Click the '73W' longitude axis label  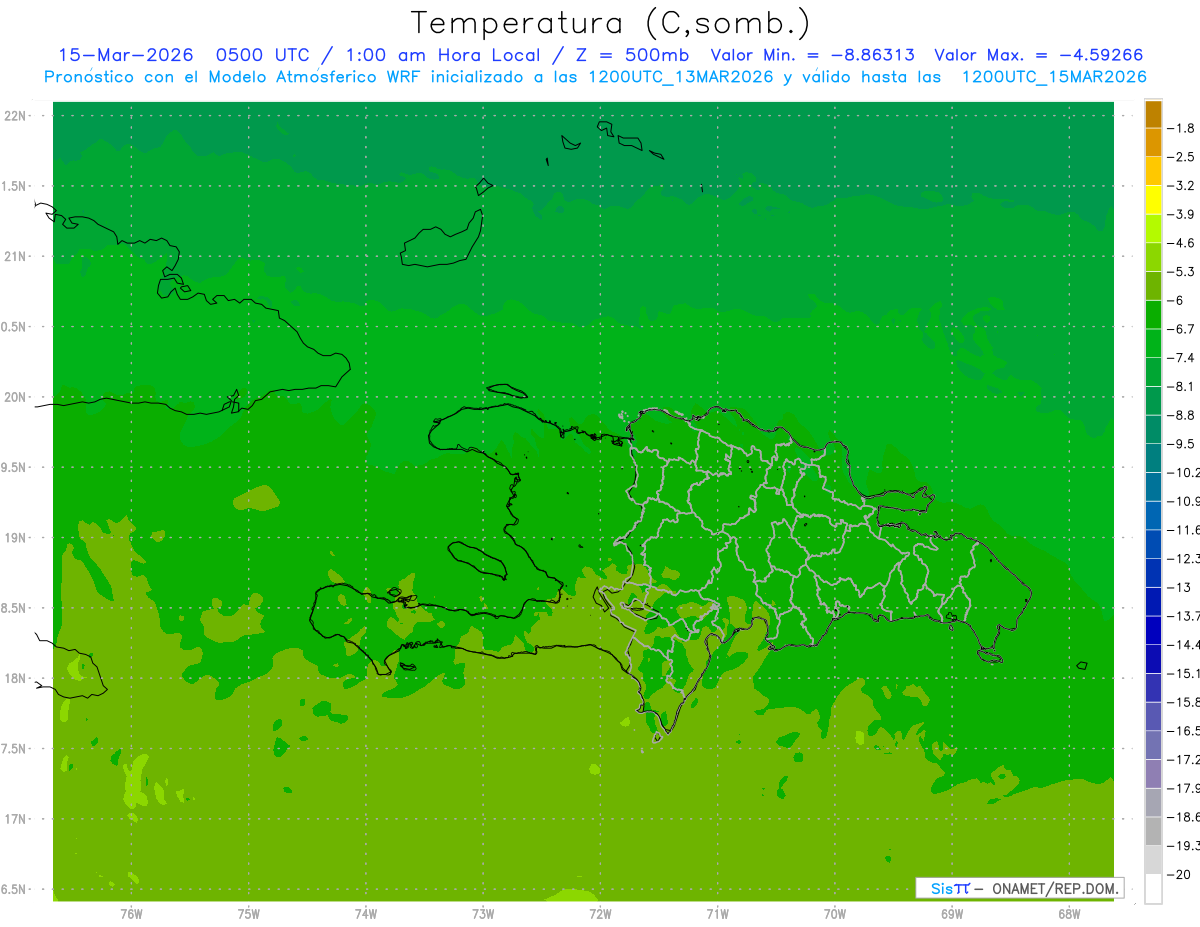pyautogui.click(x=483, y=914)
